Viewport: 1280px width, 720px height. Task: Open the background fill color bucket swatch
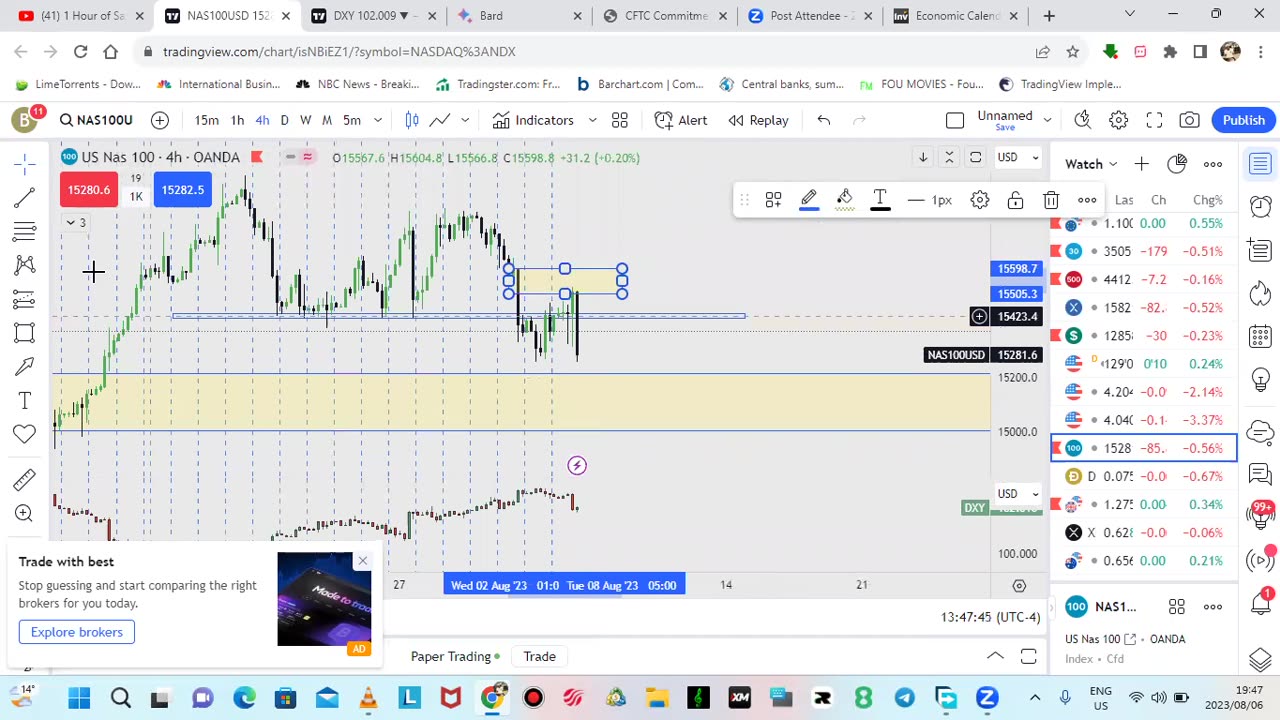[845, 200]
